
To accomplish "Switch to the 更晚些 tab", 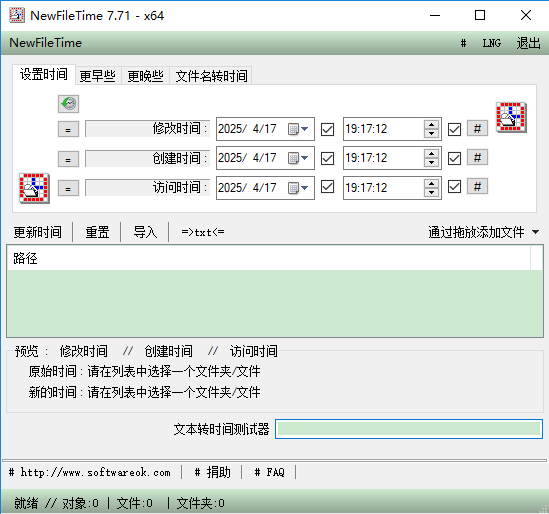I will (x=146, y=76).
